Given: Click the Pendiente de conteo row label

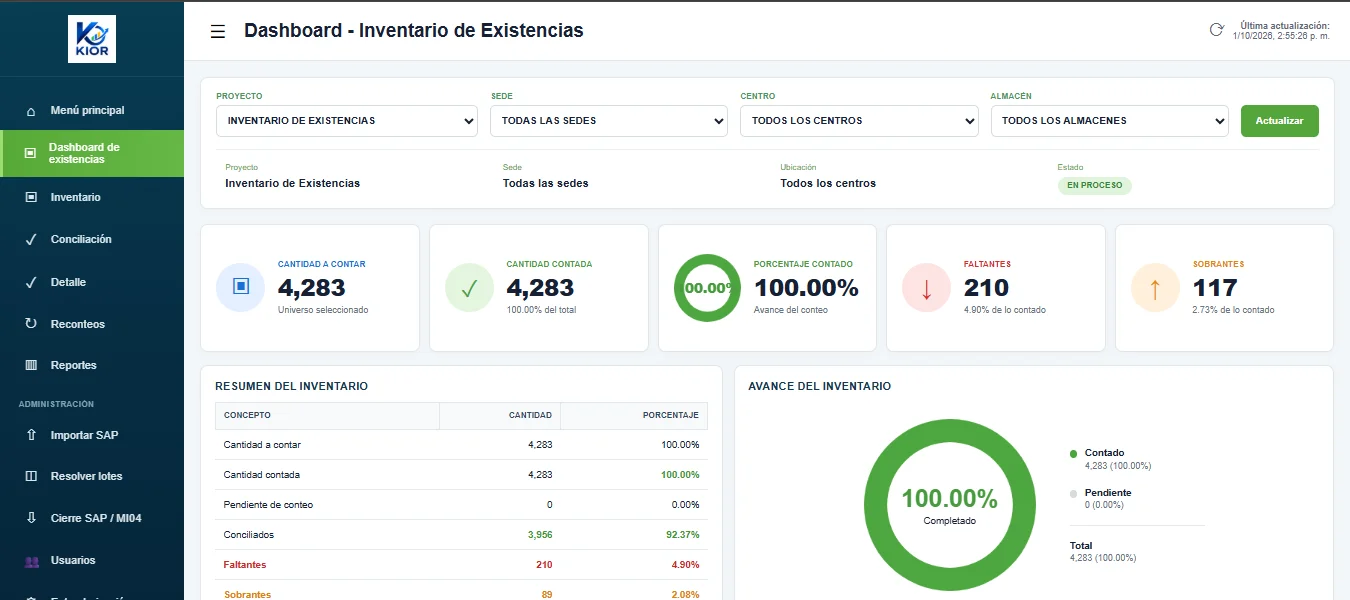Looking at the screenshot, I should click(268, 505).
